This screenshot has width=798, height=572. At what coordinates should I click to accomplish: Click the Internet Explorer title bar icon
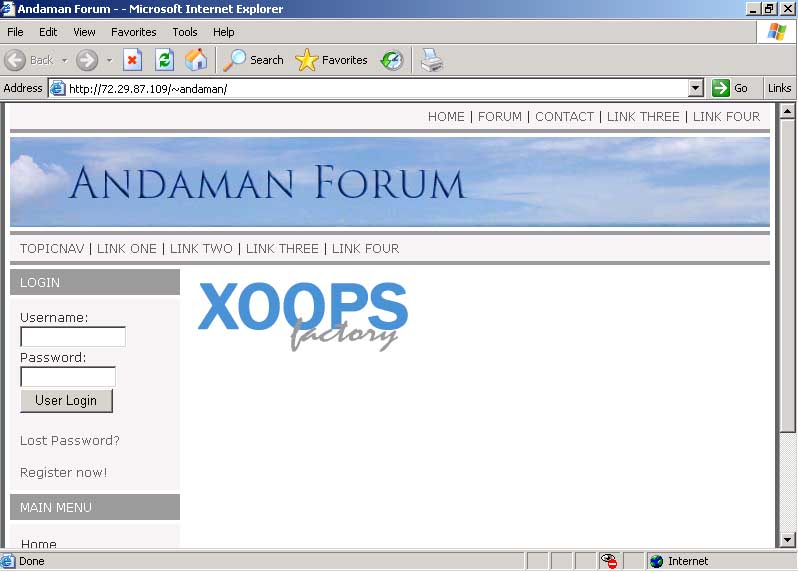click(x=8, y=9)
